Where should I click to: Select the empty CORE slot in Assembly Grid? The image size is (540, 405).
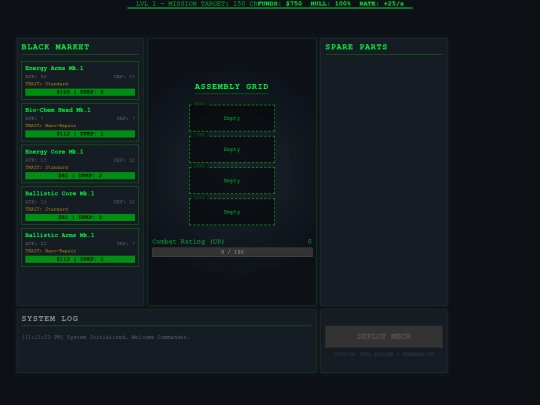(x=232, y=149)
